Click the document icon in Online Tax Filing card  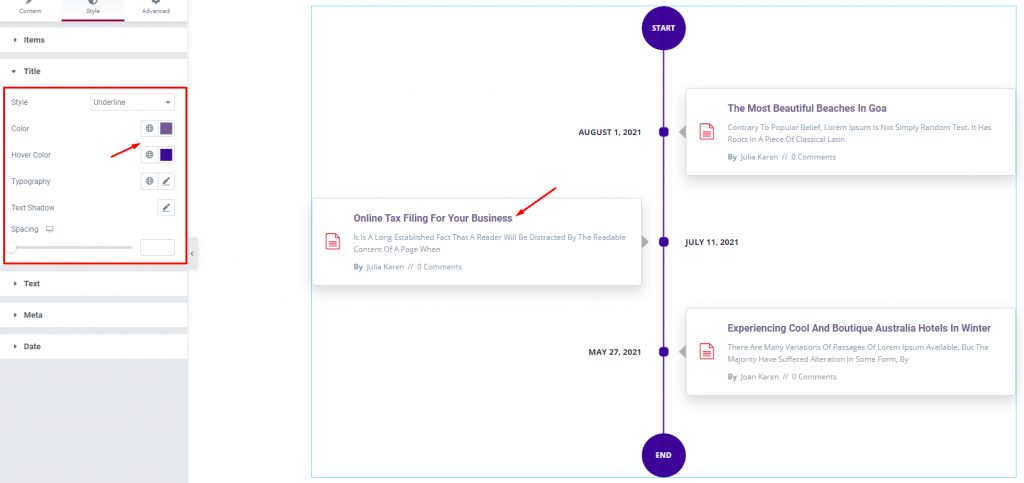click(333, 241)
